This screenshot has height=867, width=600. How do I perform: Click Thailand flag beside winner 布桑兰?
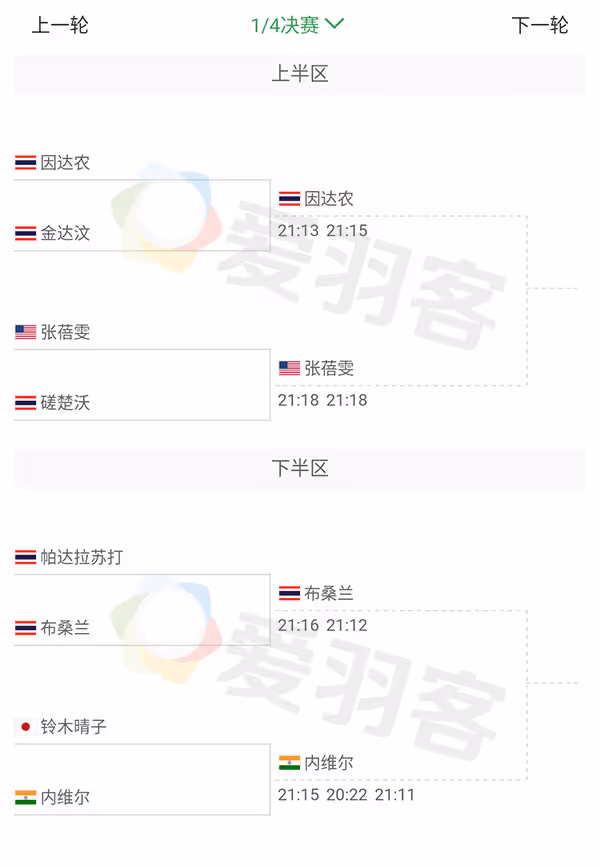point(289,593)
